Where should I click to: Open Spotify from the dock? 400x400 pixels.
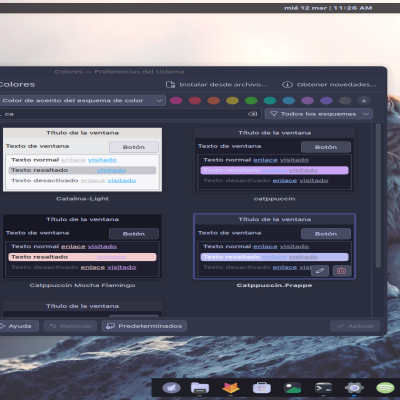click(x=385, y=388)
